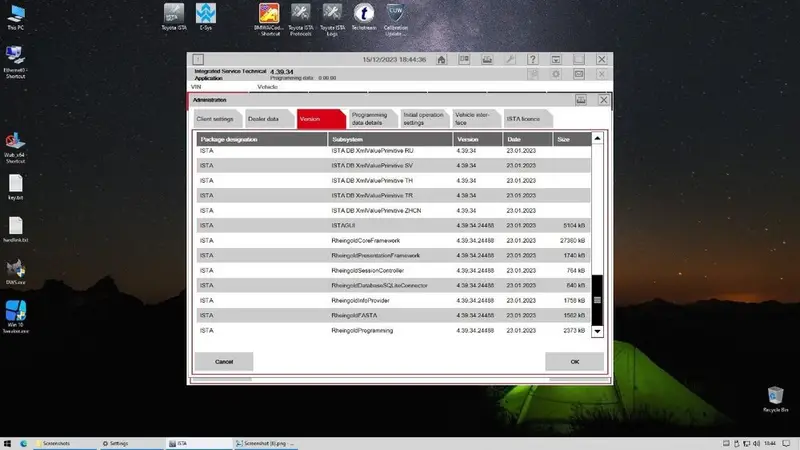Click the Version column header
The height and width of the screenshot is (450, 800).
[478, 139]
